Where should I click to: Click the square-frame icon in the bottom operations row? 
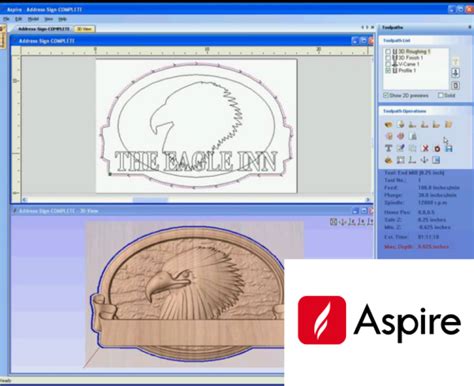point(401,160)
